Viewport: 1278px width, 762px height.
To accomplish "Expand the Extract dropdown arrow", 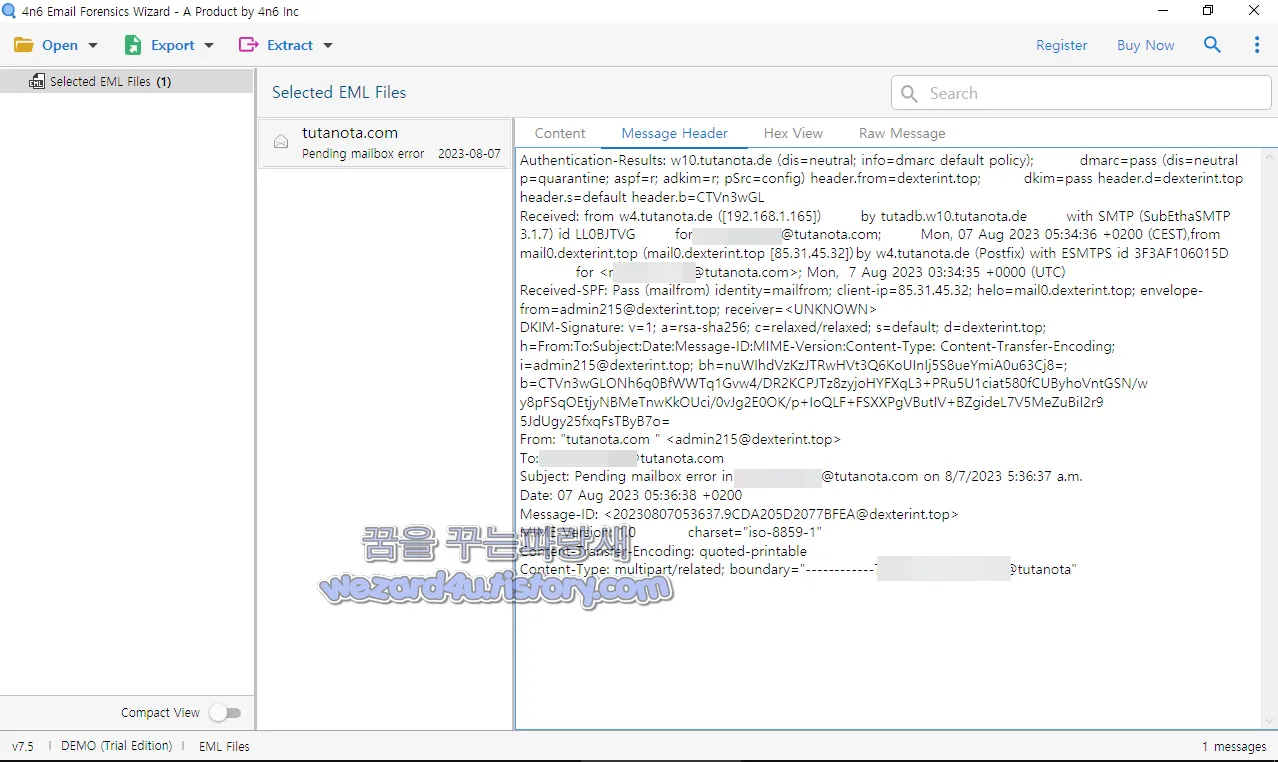I will coord(328,45).
